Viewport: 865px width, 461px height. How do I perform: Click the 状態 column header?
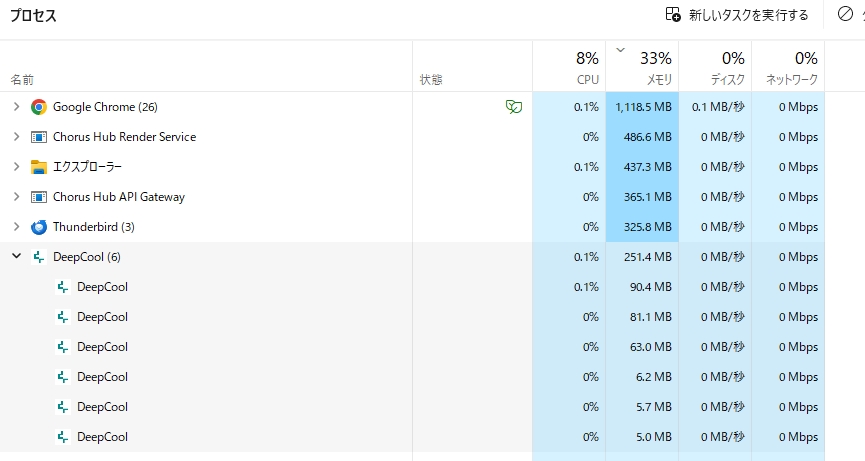pyautogui.click(x=472, y=66)
